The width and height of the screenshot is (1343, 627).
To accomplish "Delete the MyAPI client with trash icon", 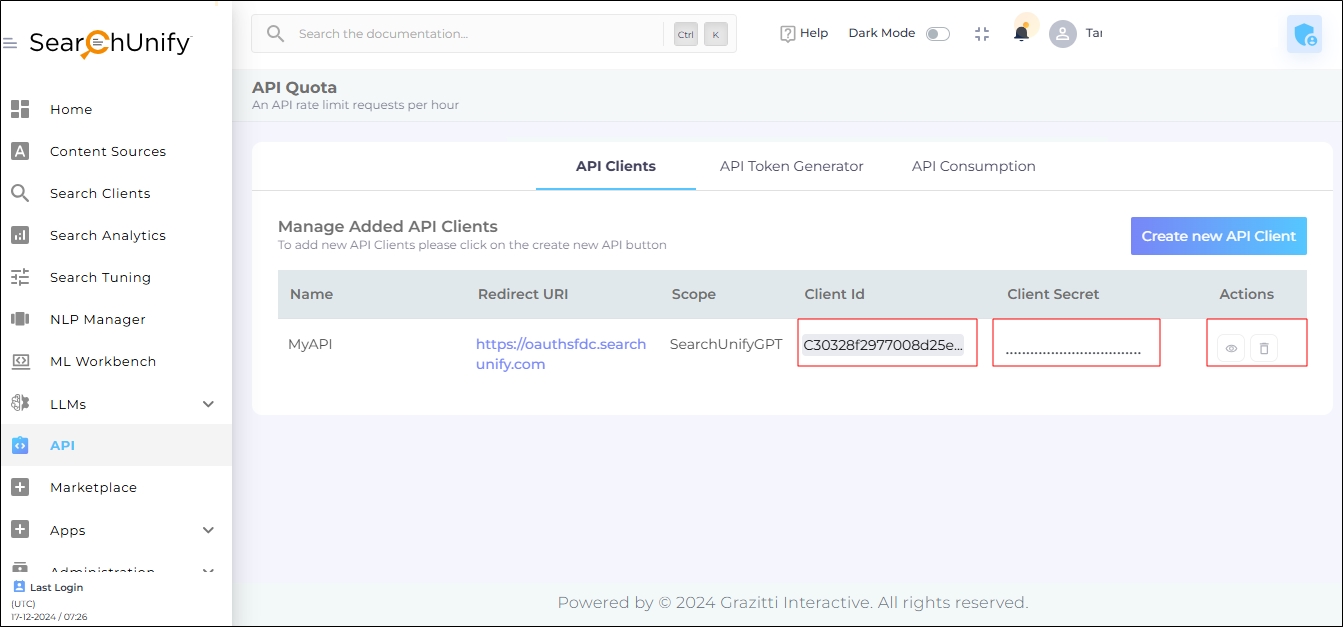I will pos(1264,348).
